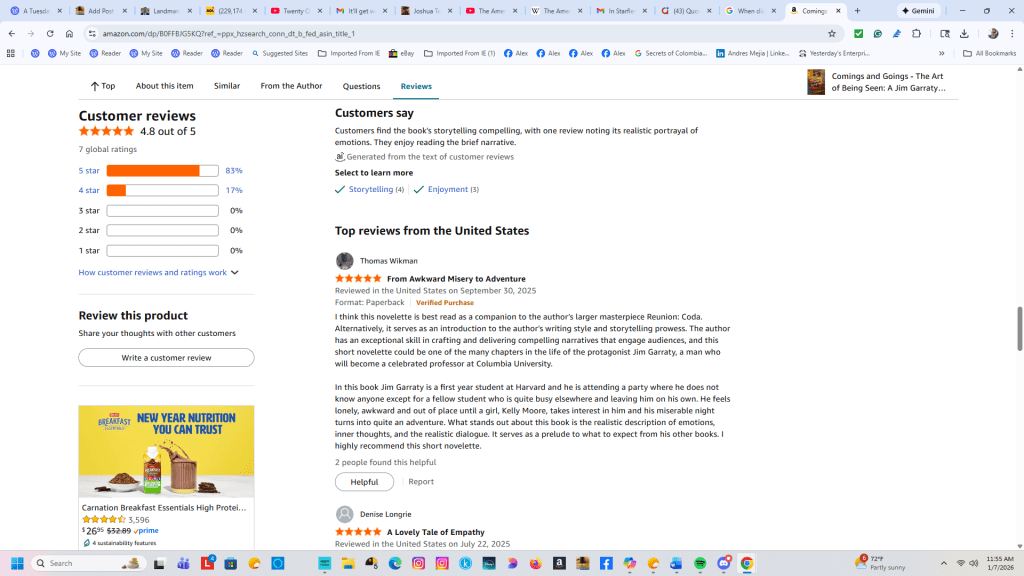1024x576 pixels.
Task: Click the Instagram taskbar icon
Action: [x=418, y=563]
